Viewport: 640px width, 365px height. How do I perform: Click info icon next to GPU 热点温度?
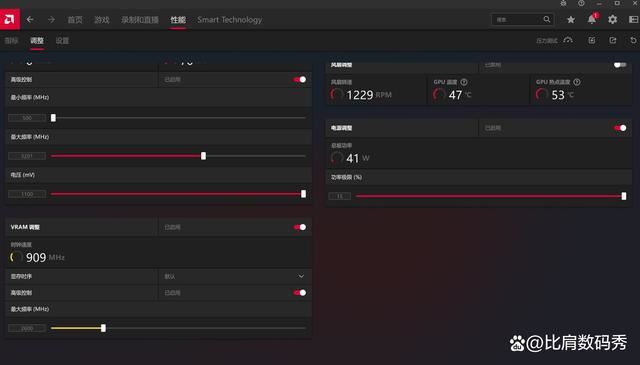pyautogui.click(x=577, y=82)
